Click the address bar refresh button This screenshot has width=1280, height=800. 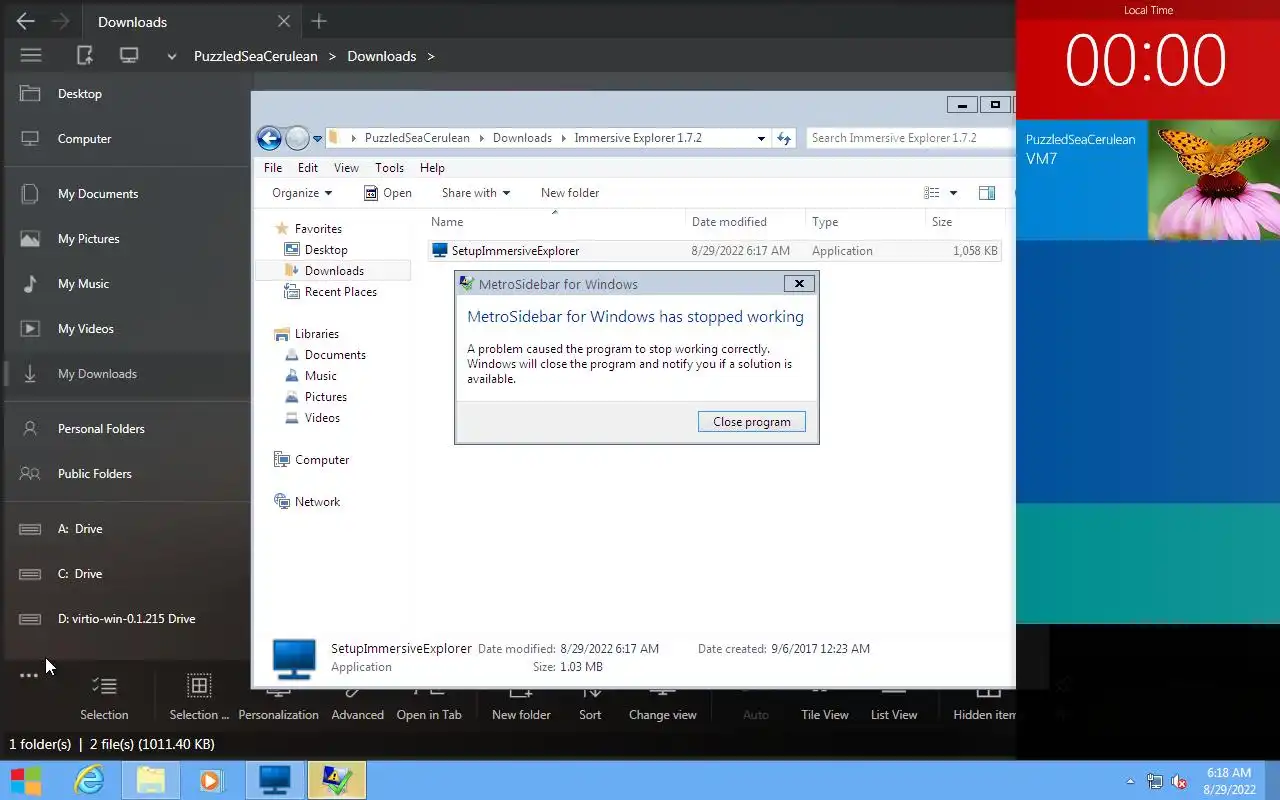pos(783,138)
